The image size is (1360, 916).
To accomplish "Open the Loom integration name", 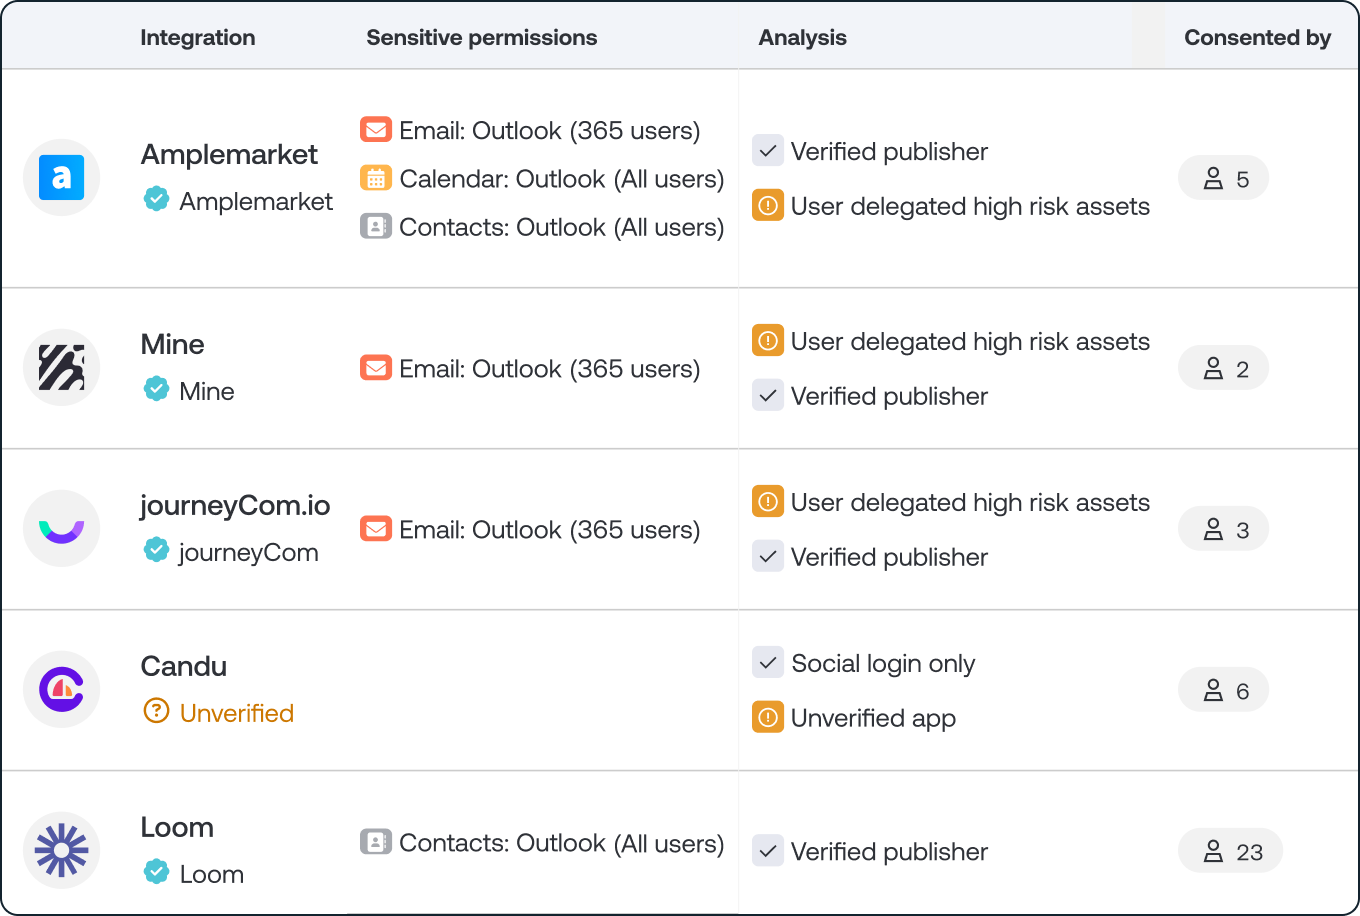I will point(177,827).
